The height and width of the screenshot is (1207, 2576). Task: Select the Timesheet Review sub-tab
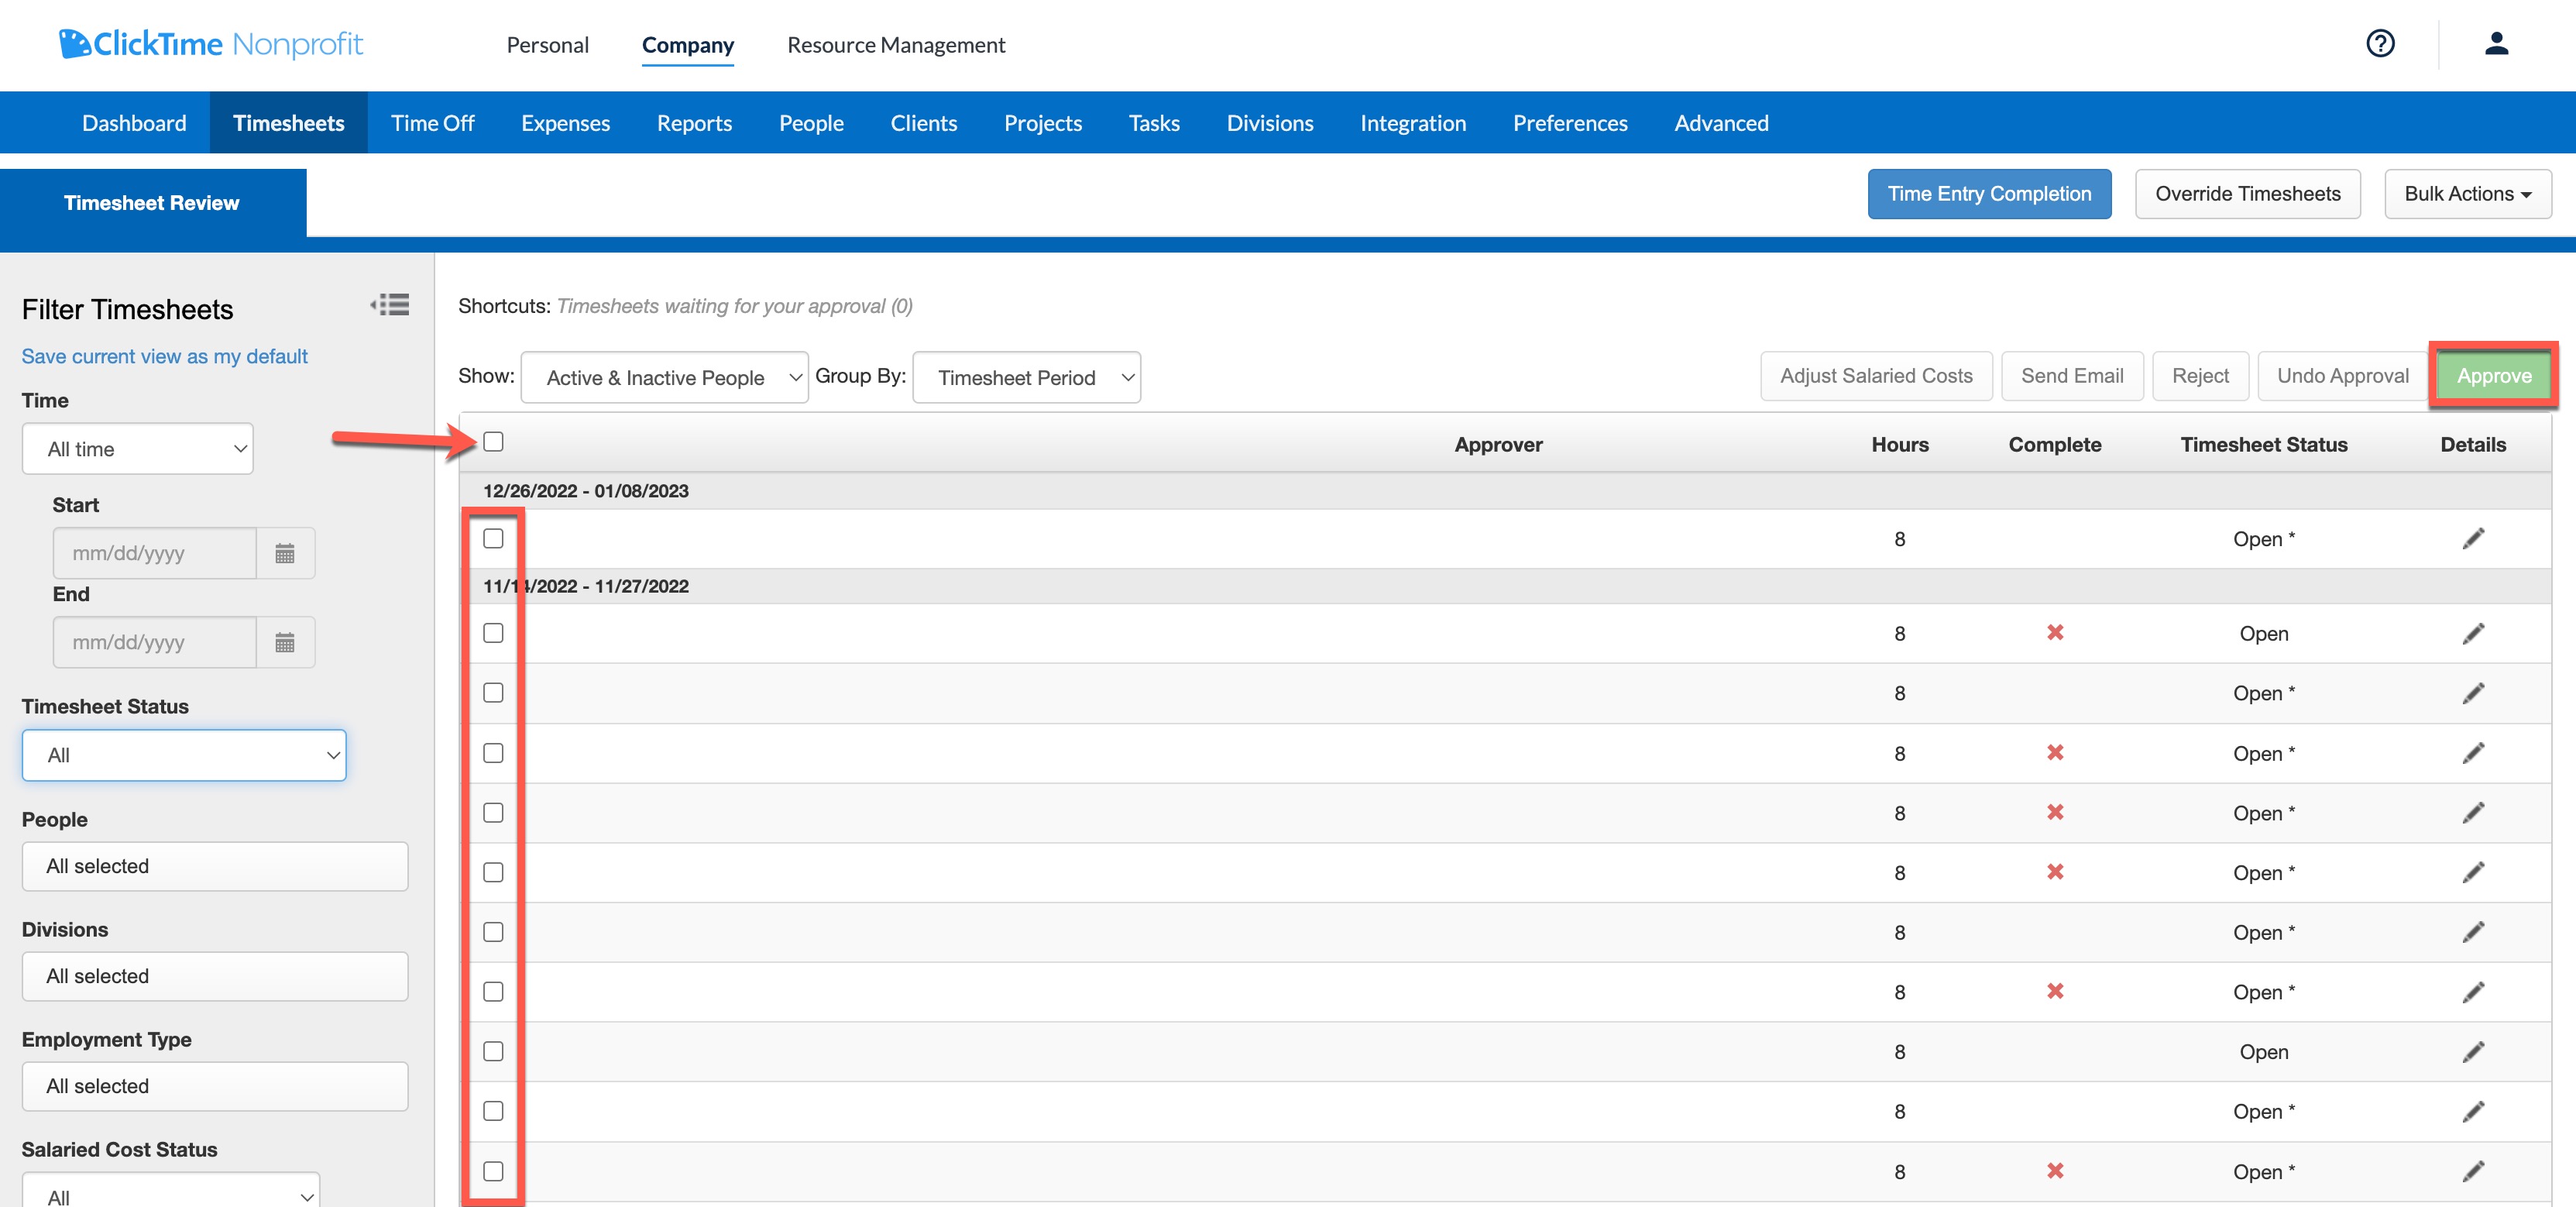(152, 203)
